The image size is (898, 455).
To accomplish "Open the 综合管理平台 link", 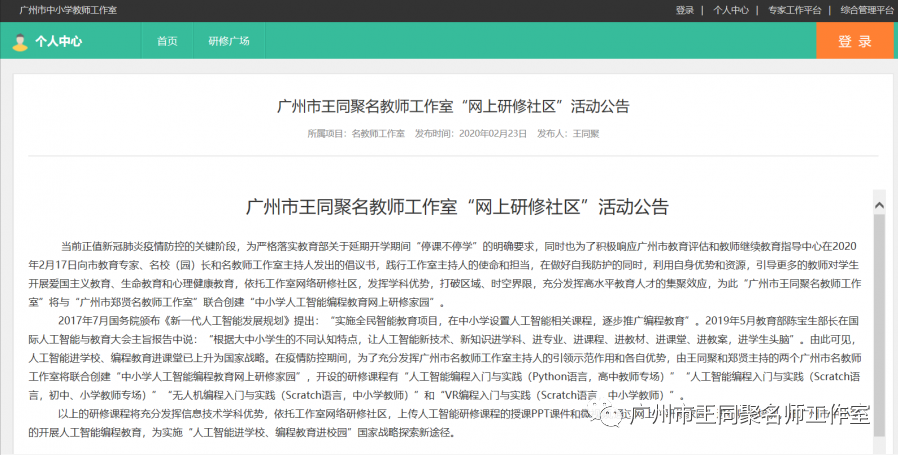I will click(x=866, y=10).
